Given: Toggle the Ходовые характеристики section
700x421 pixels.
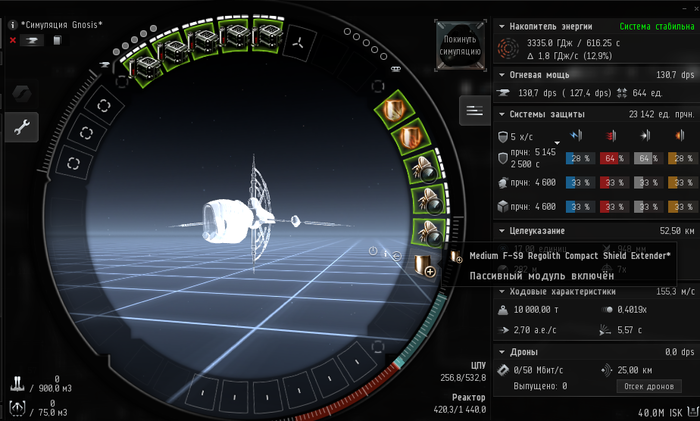Looking at the screenshot, I should tap(501, 291).
